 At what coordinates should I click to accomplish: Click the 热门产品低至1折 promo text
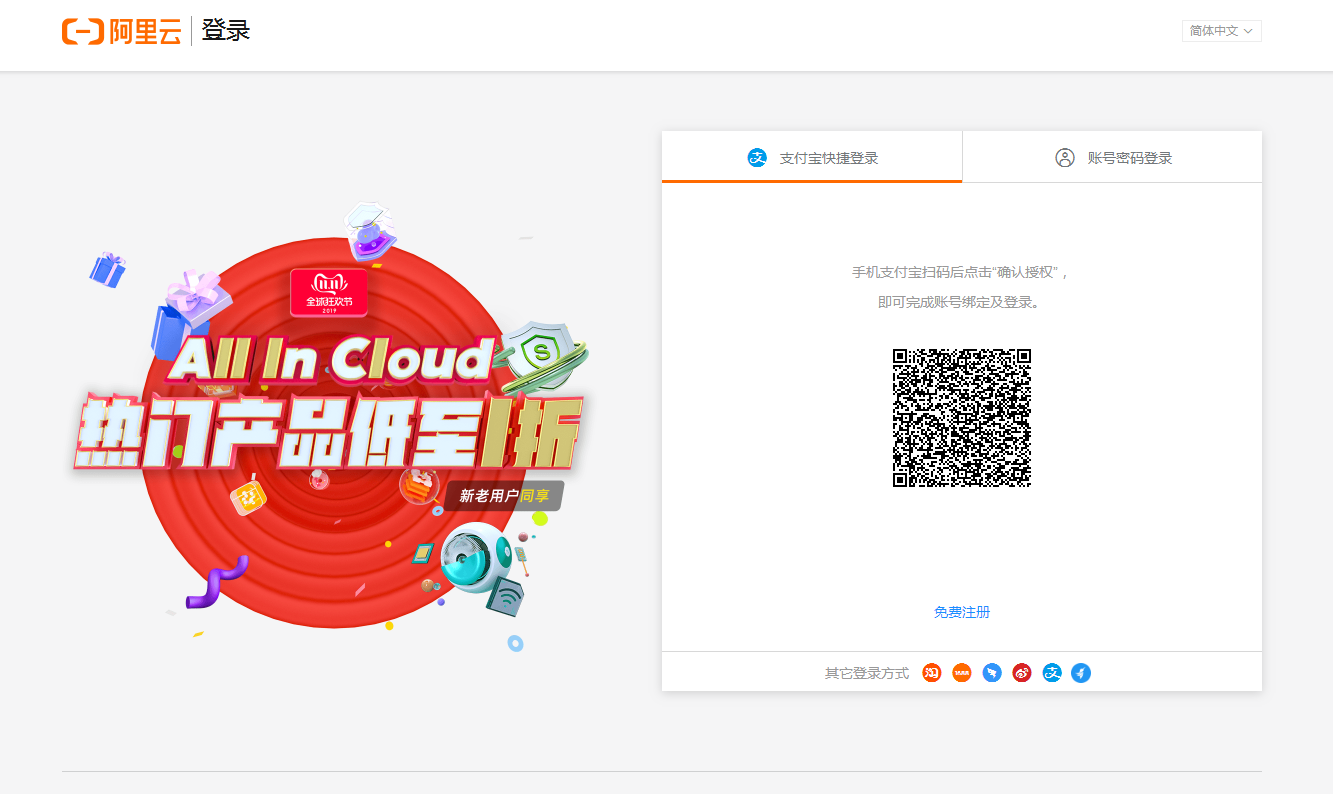pos(330,433)
